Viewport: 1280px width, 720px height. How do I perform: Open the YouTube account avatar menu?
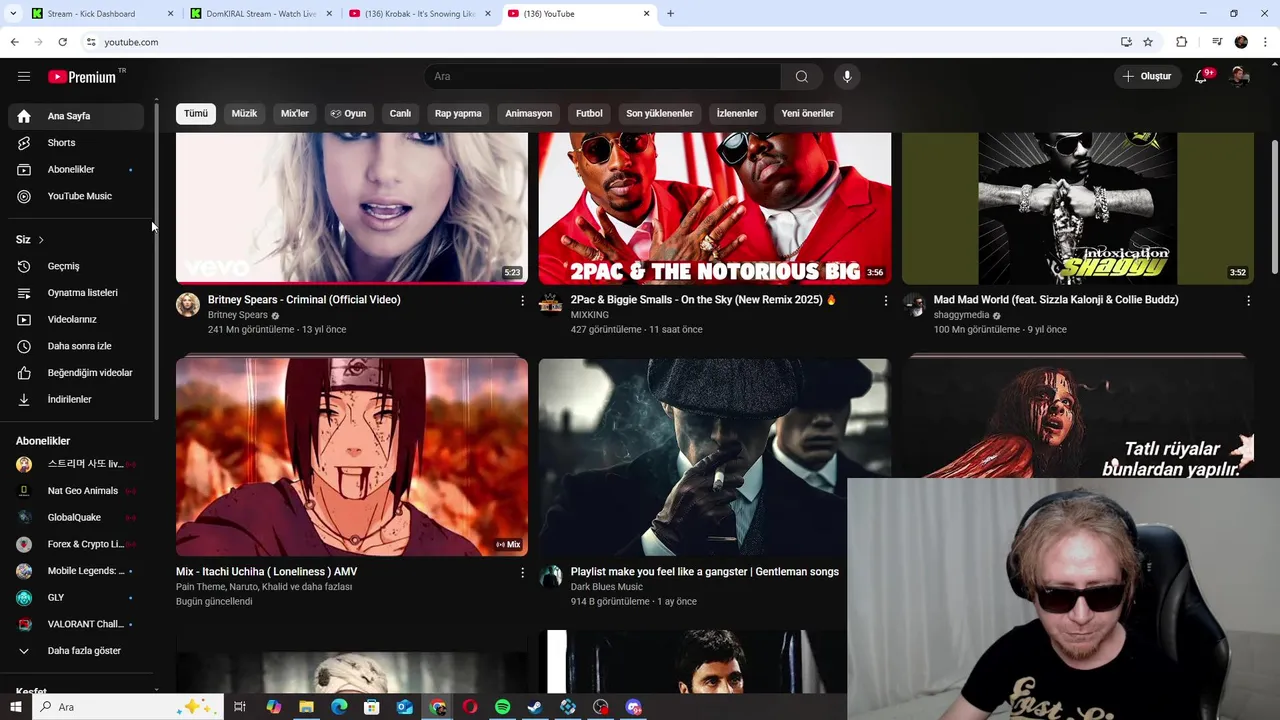click(1240, 77)
